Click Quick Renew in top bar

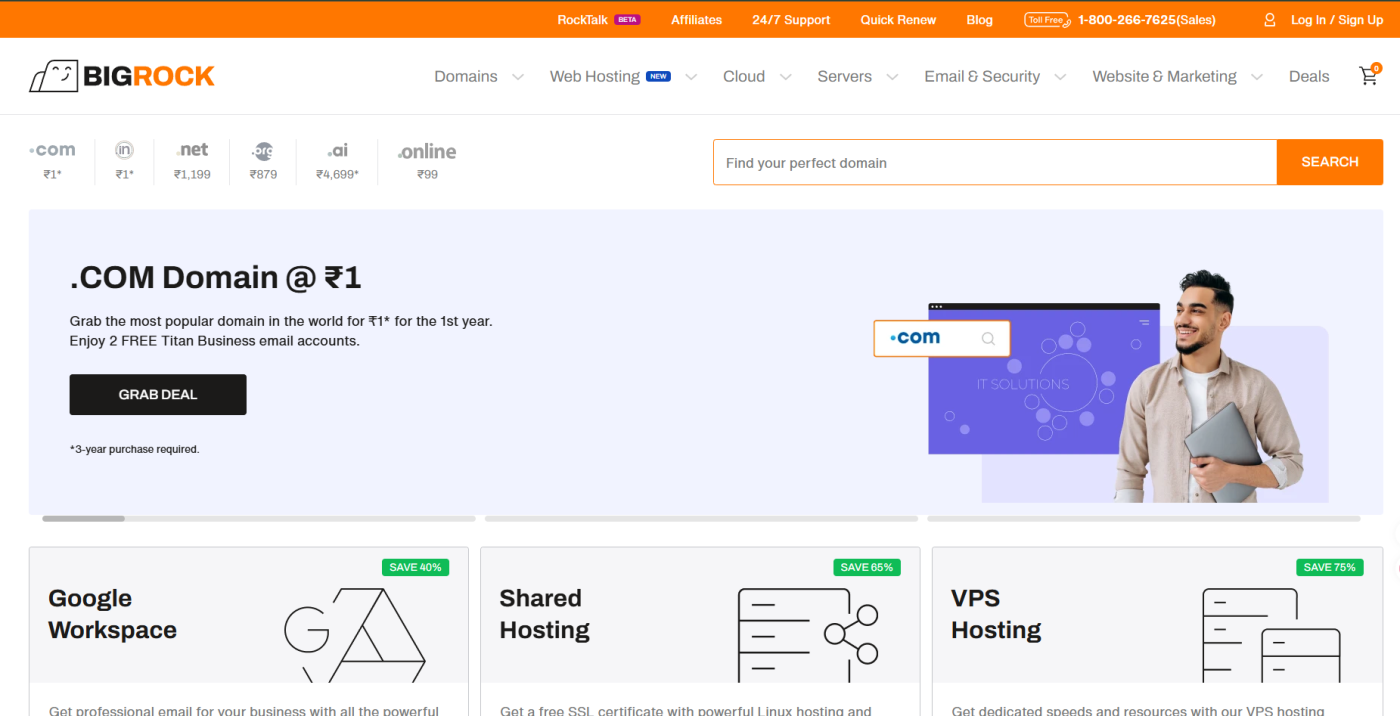click(x=898, y=20)
